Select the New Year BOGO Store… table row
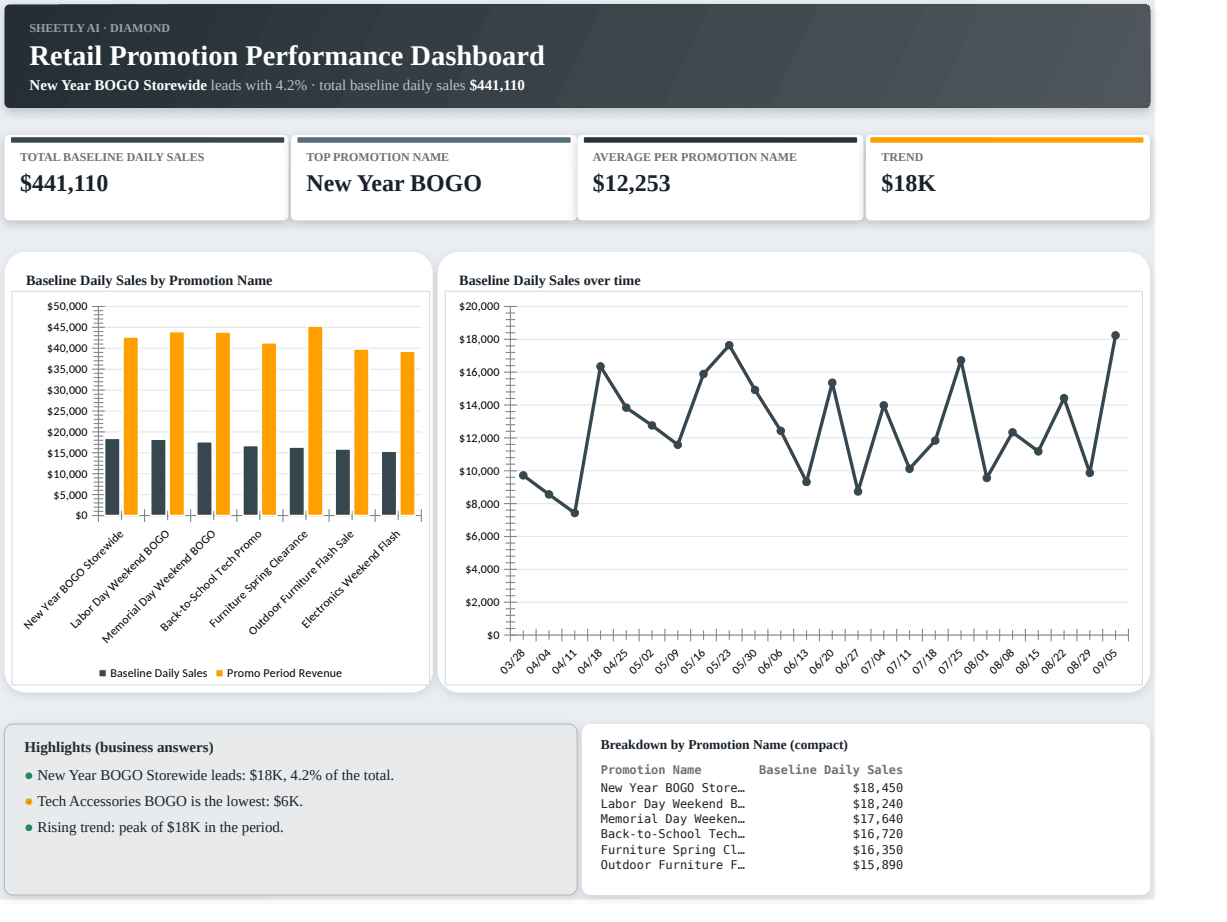 tap(752, 788)
